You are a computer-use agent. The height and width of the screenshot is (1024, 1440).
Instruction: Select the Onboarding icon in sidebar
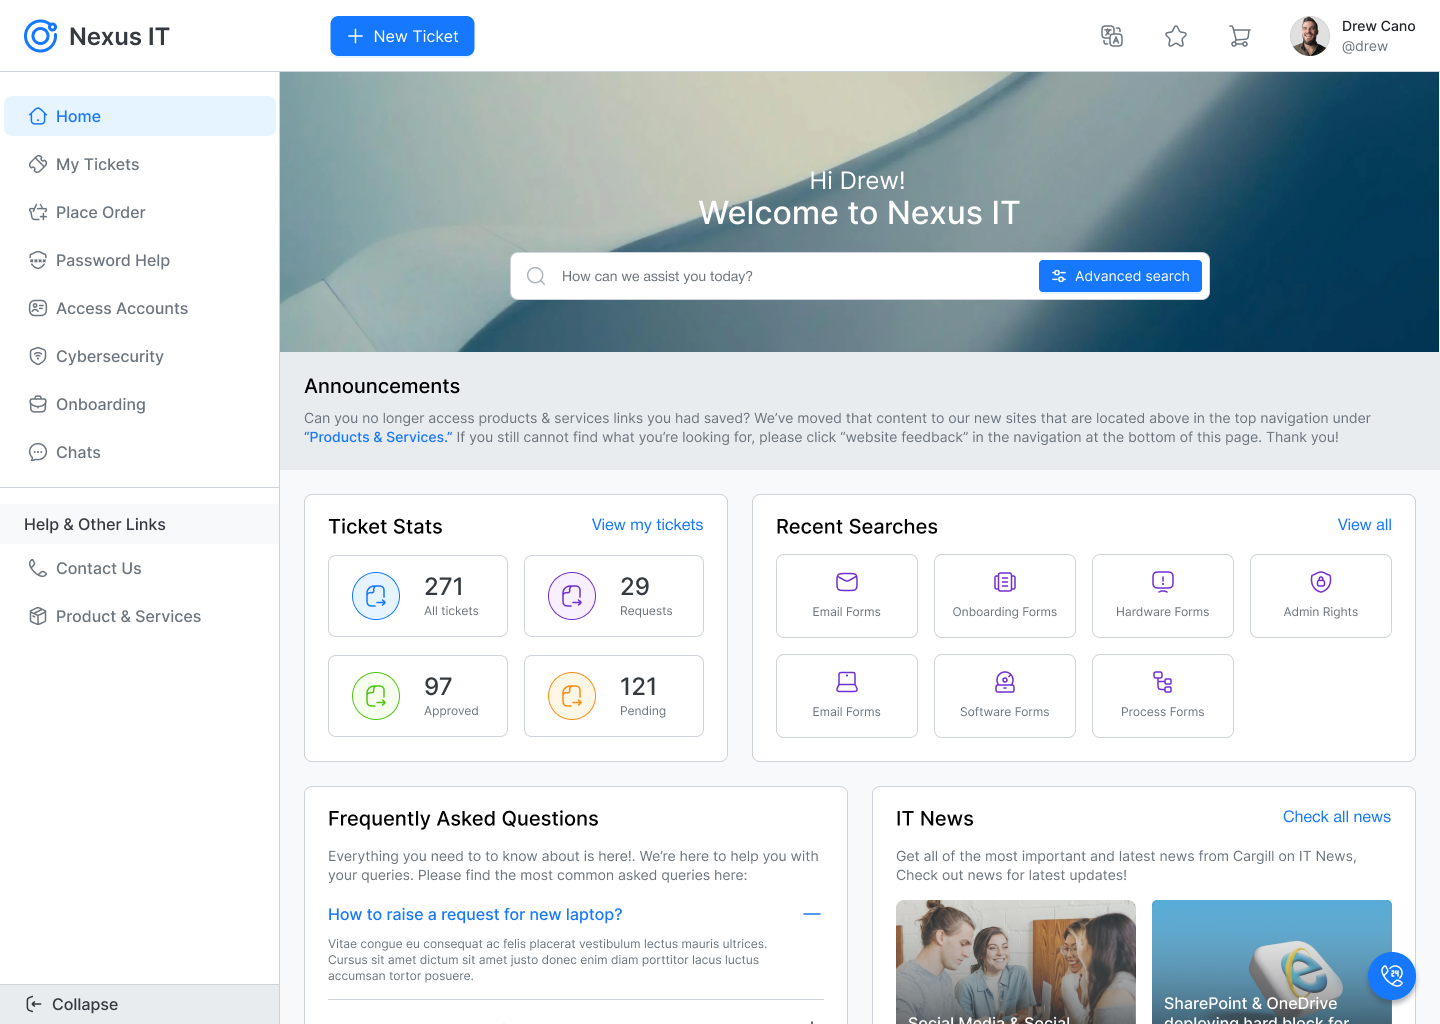tap(37, 404)
